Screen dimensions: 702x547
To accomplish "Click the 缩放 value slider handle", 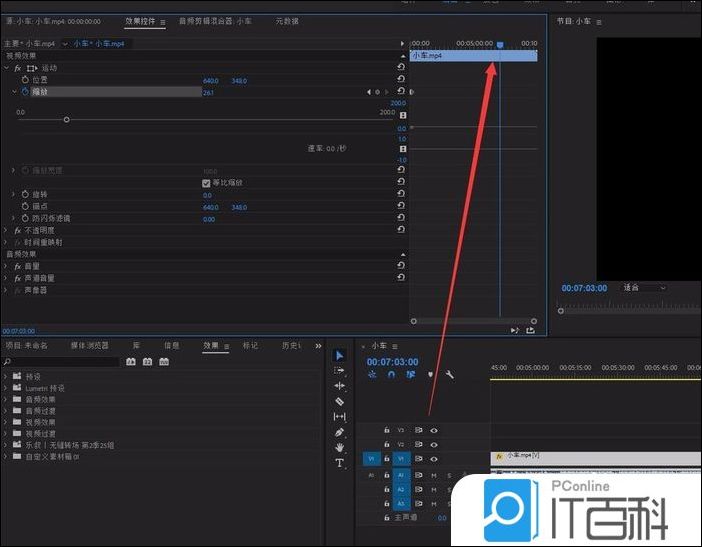I will click(x=66, y=120).
